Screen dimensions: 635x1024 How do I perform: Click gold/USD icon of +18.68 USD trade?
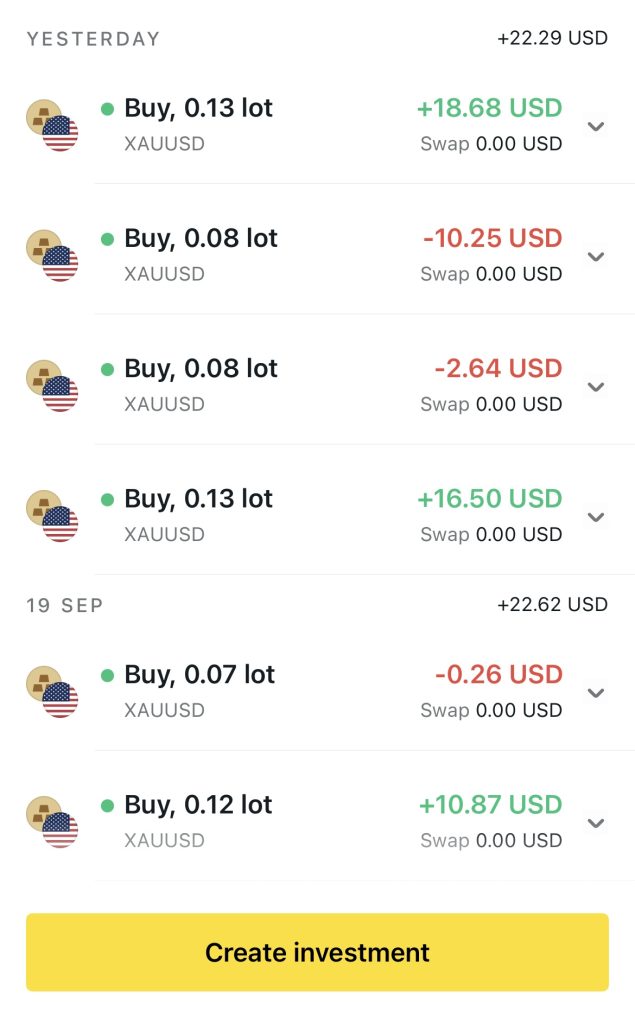tap(52, 125)
